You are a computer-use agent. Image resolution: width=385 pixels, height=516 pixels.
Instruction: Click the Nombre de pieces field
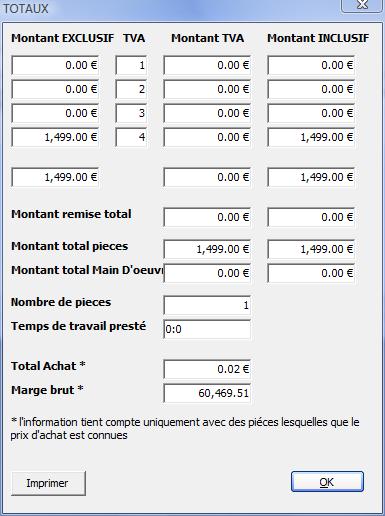pos(207,305)
